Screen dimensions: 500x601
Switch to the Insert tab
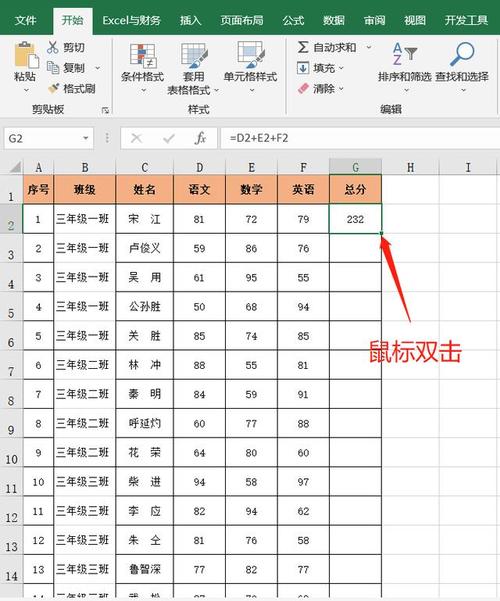[191, 20]
